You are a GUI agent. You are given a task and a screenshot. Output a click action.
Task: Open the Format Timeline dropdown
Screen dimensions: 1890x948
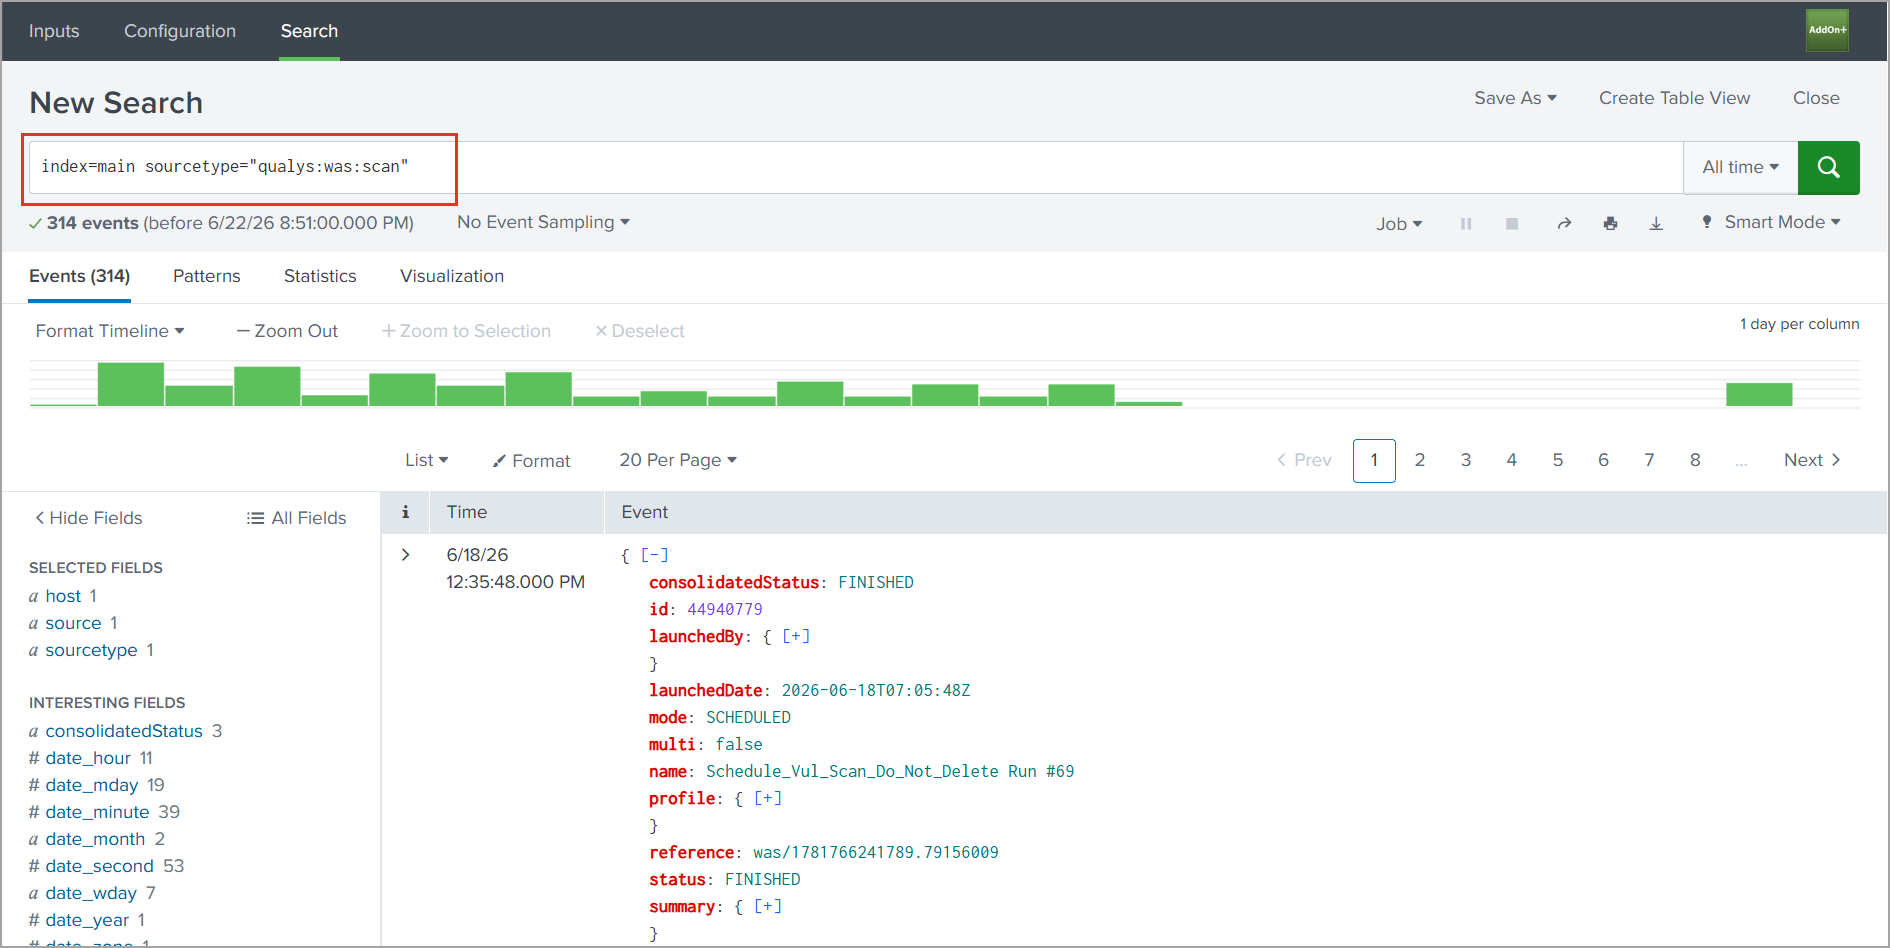click(x=110, y=331)
